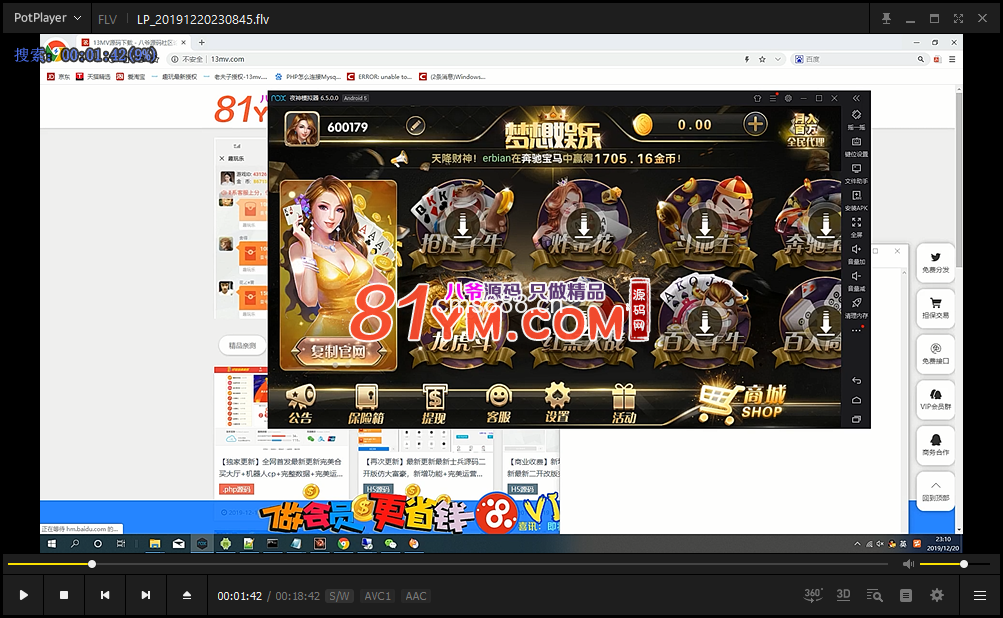The width and height of the screenshot is (1003, 618).
Task: Open the chapter/bookmark list icon
Action: coord(906,596)
